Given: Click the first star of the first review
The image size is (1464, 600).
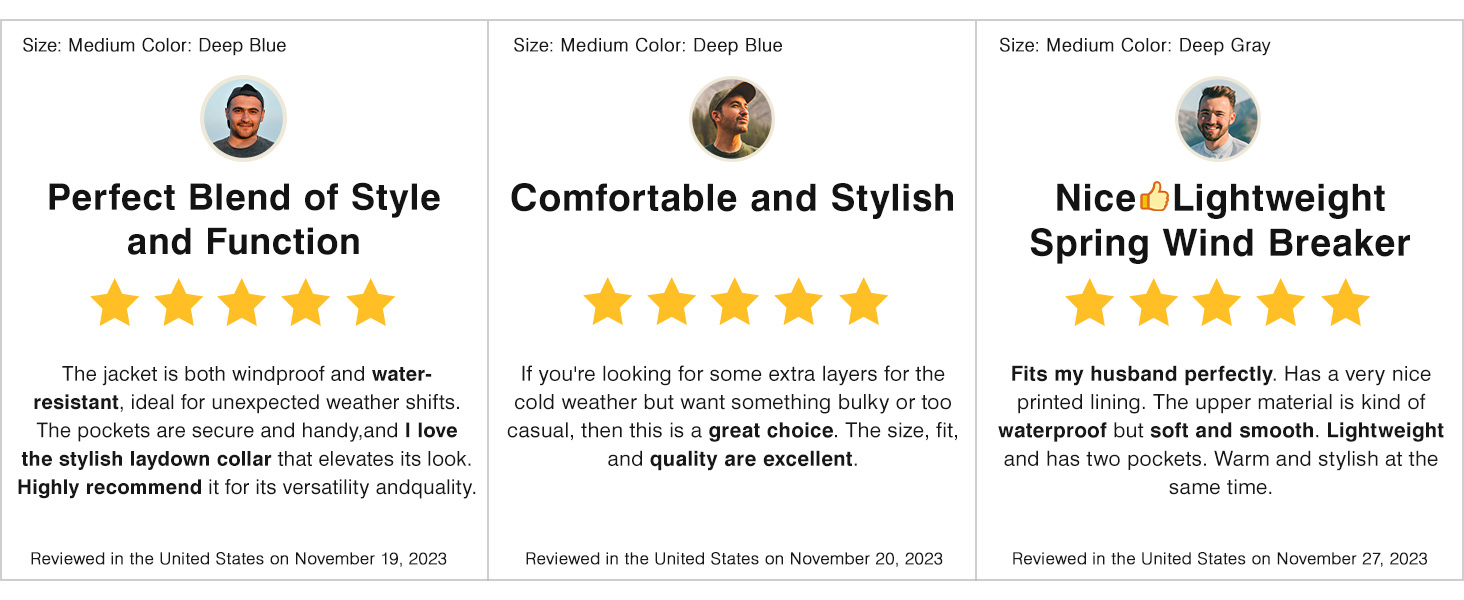Looking at the screenshot, I should [114, 303].
